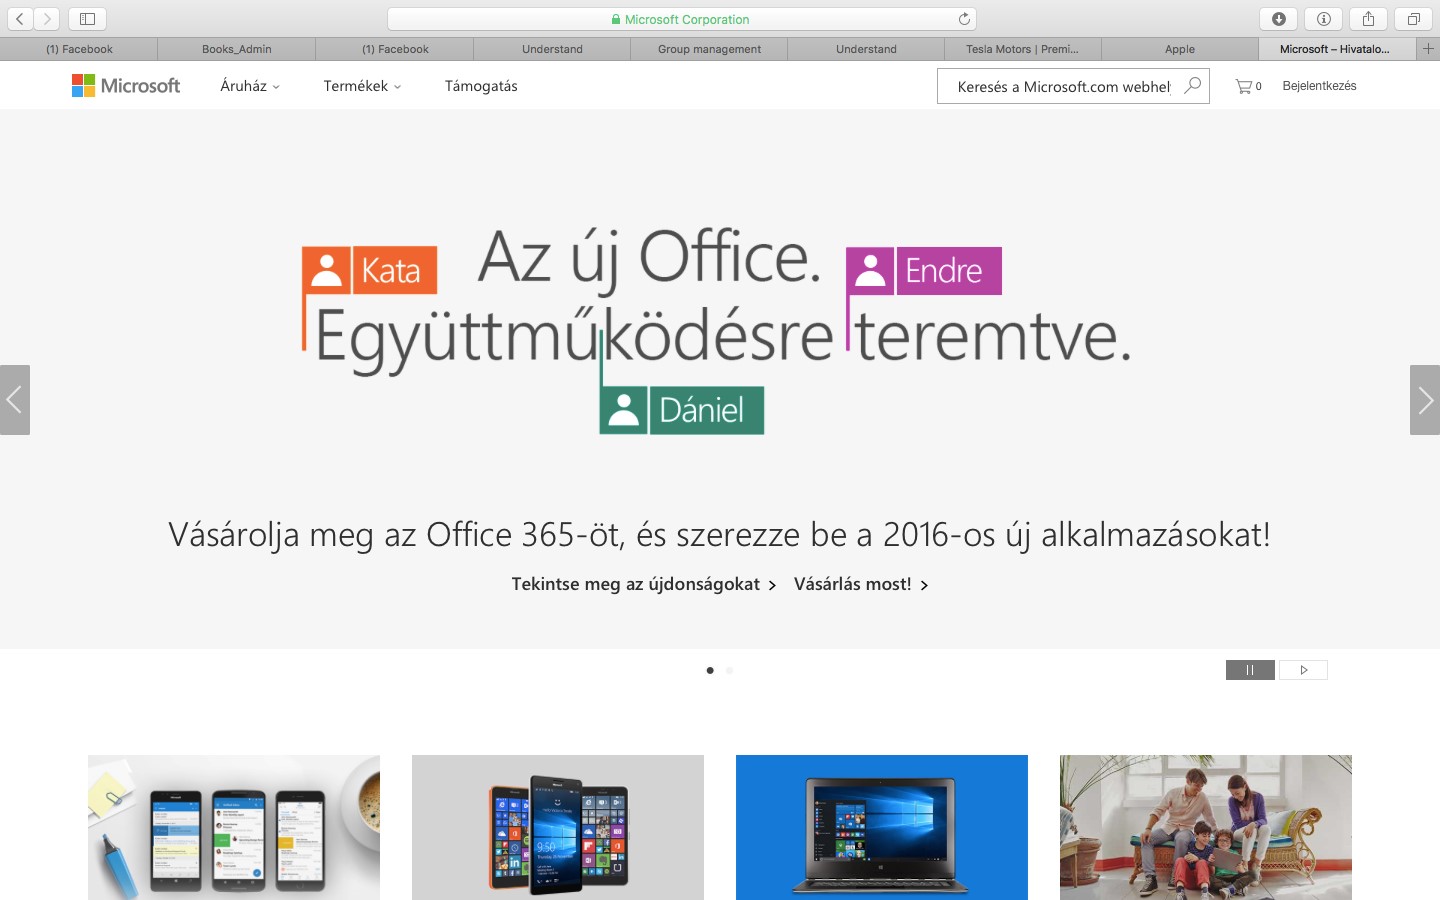
Task: Open the family on sofa thumbnail
Action: pos(1206,827)
